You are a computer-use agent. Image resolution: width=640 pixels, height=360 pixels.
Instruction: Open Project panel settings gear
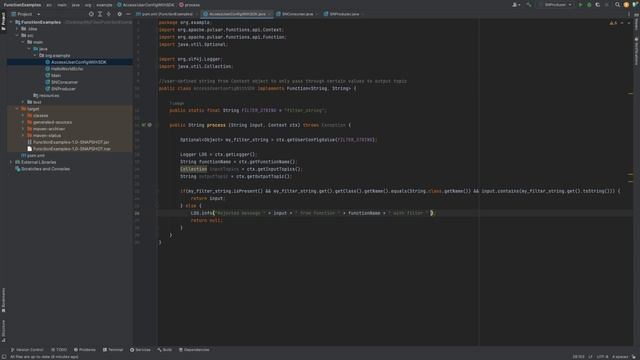[x=120, y=14]
